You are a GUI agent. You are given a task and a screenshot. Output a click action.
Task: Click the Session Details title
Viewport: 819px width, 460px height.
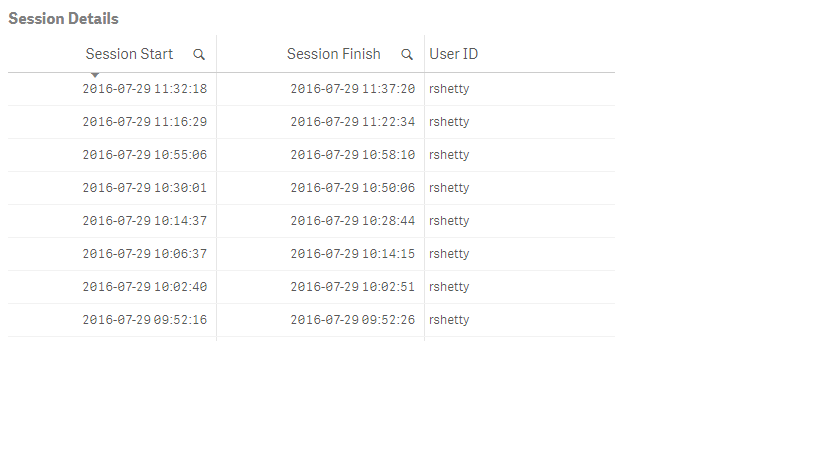pos(63,19)
